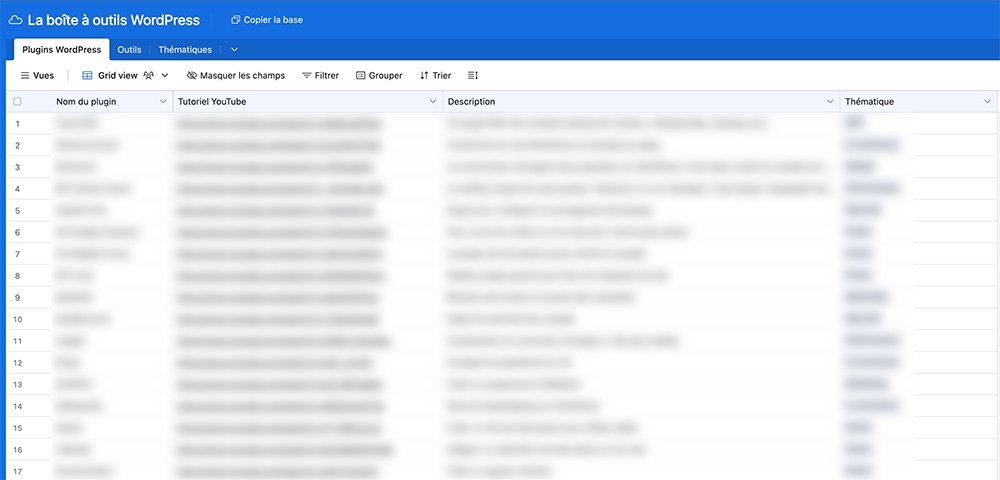Click the Masquer les champs hidden-eye icon
Image resolution: width=1000 pixels, height=480 pixels.
click(192, 76)
